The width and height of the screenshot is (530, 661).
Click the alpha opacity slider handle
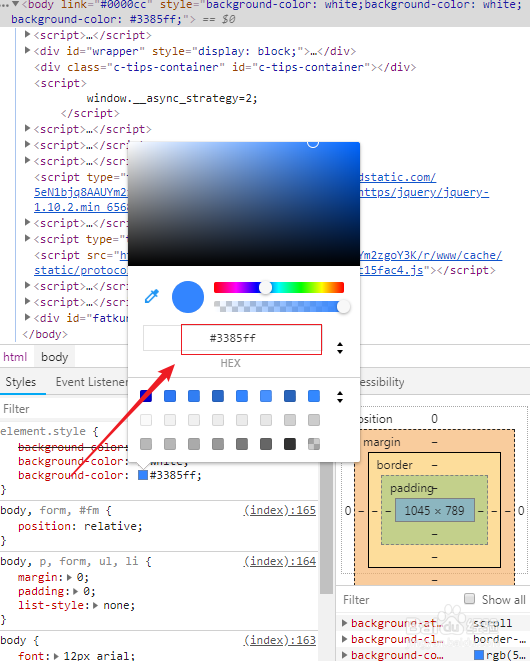pyautogui.click(x=344, y=306)
